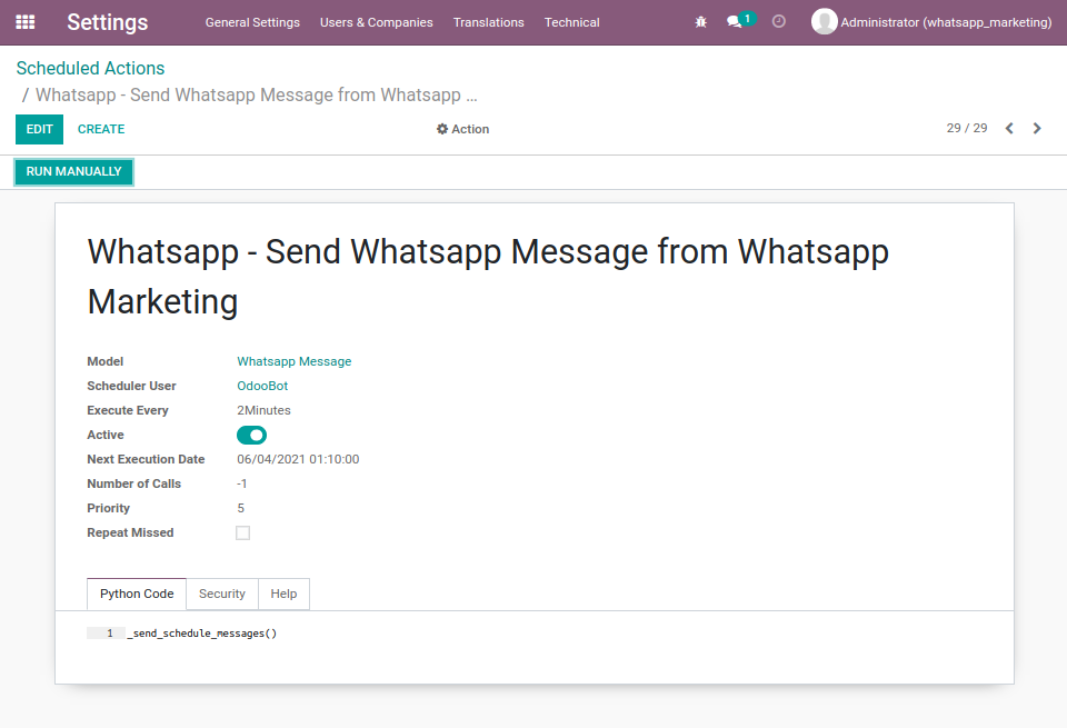The width and height of the screenshot is (1067, 728).
Task: Open the conversations chat icon
Action: [x=734, y=22]
